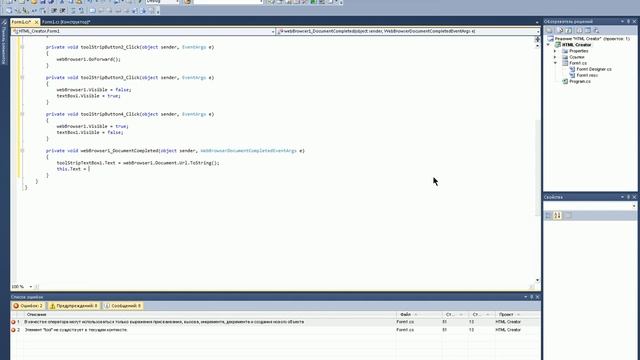Click Display Object Member List toolbar icon

[9, 11]
